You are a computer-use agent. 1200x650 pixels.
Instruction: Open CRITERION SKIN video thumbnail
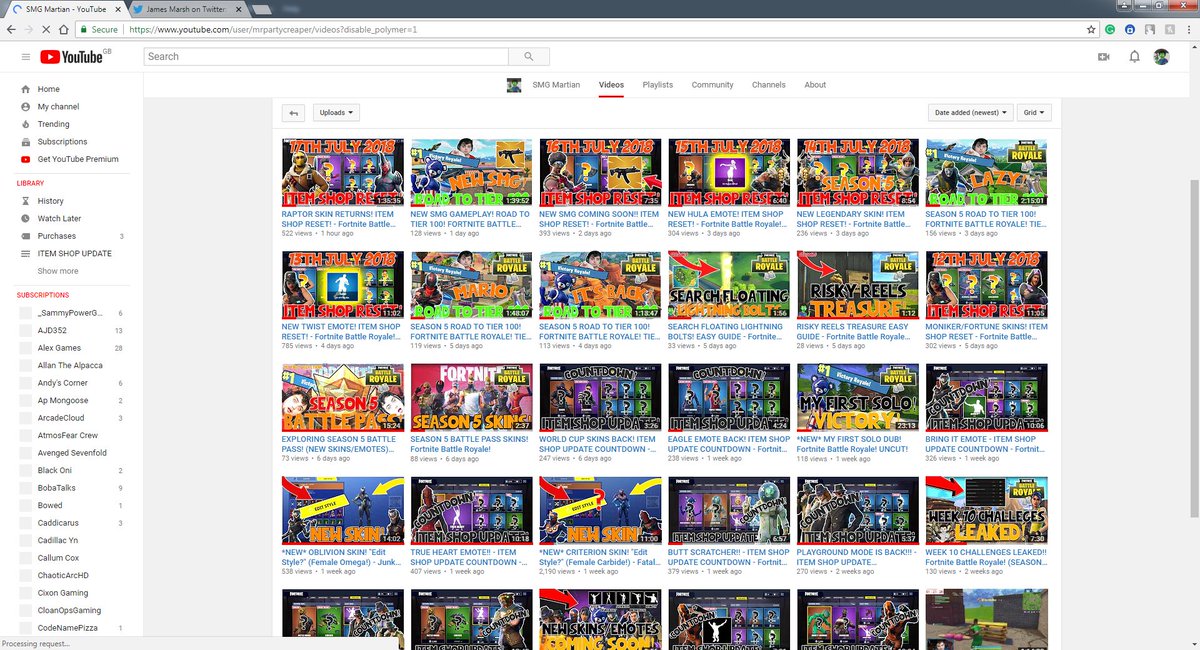(600, 510)
